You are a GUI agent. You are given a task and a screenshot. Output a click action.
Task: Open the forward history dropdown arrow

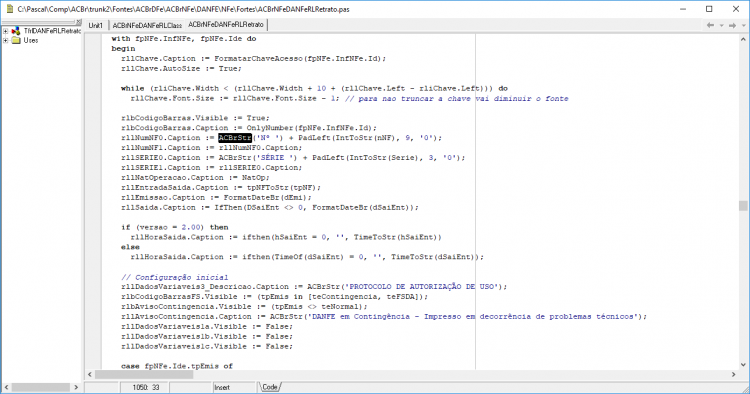pos(743,25)
